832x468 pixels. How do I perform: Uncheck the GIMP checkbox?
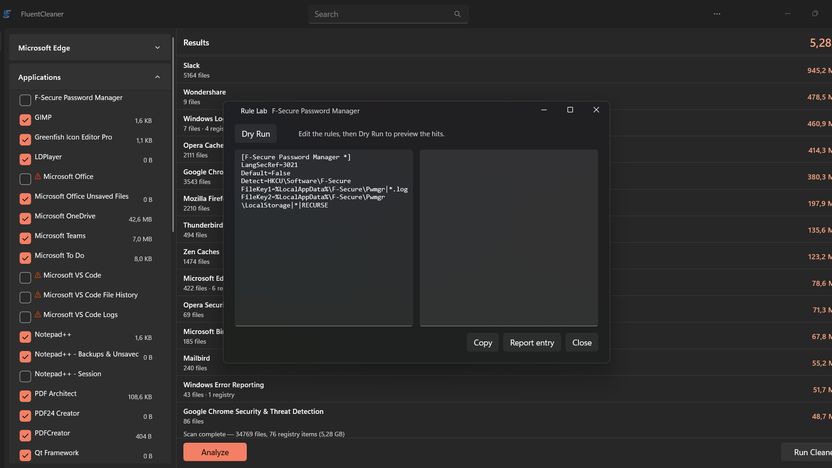[25, 119]
